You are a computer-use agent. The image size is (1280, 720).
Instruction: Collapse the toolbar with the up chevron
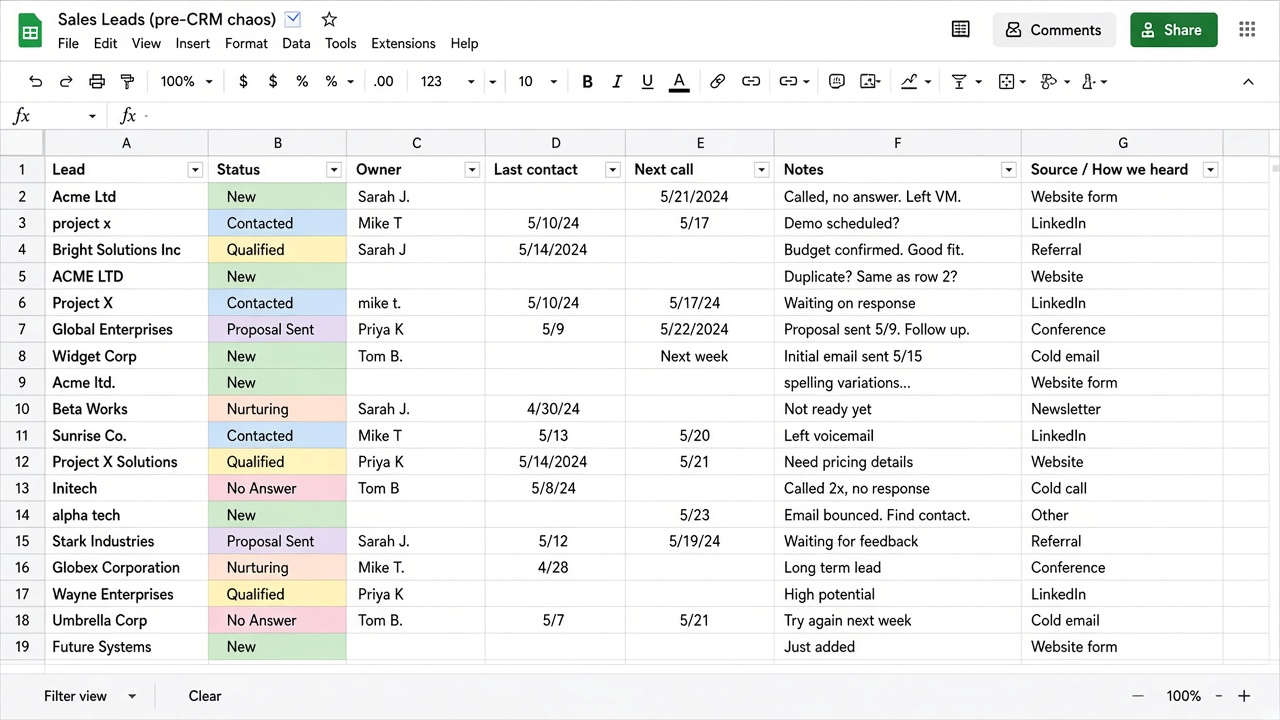tap(1248, 82)
